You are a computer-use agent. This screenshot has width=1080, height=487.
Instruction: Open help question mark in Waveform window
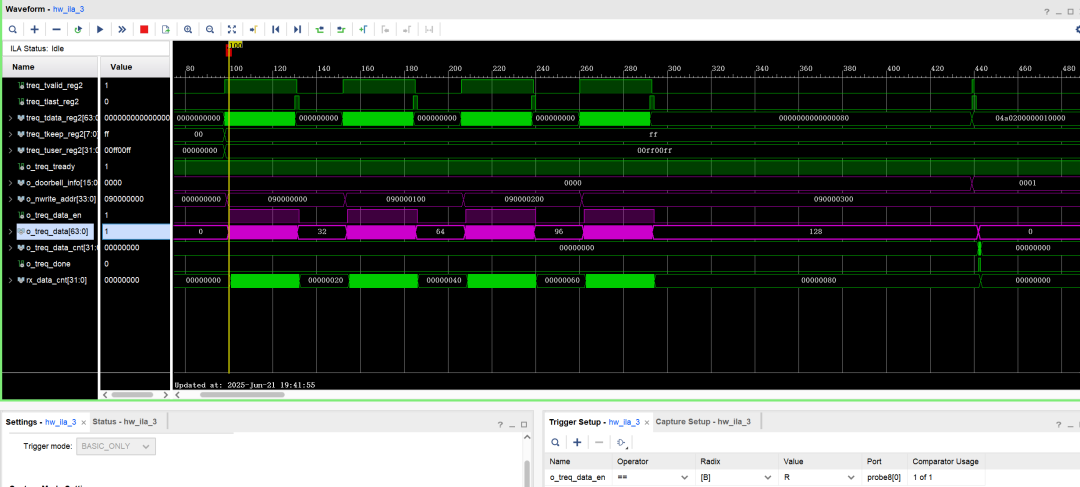pos(1046,12)
